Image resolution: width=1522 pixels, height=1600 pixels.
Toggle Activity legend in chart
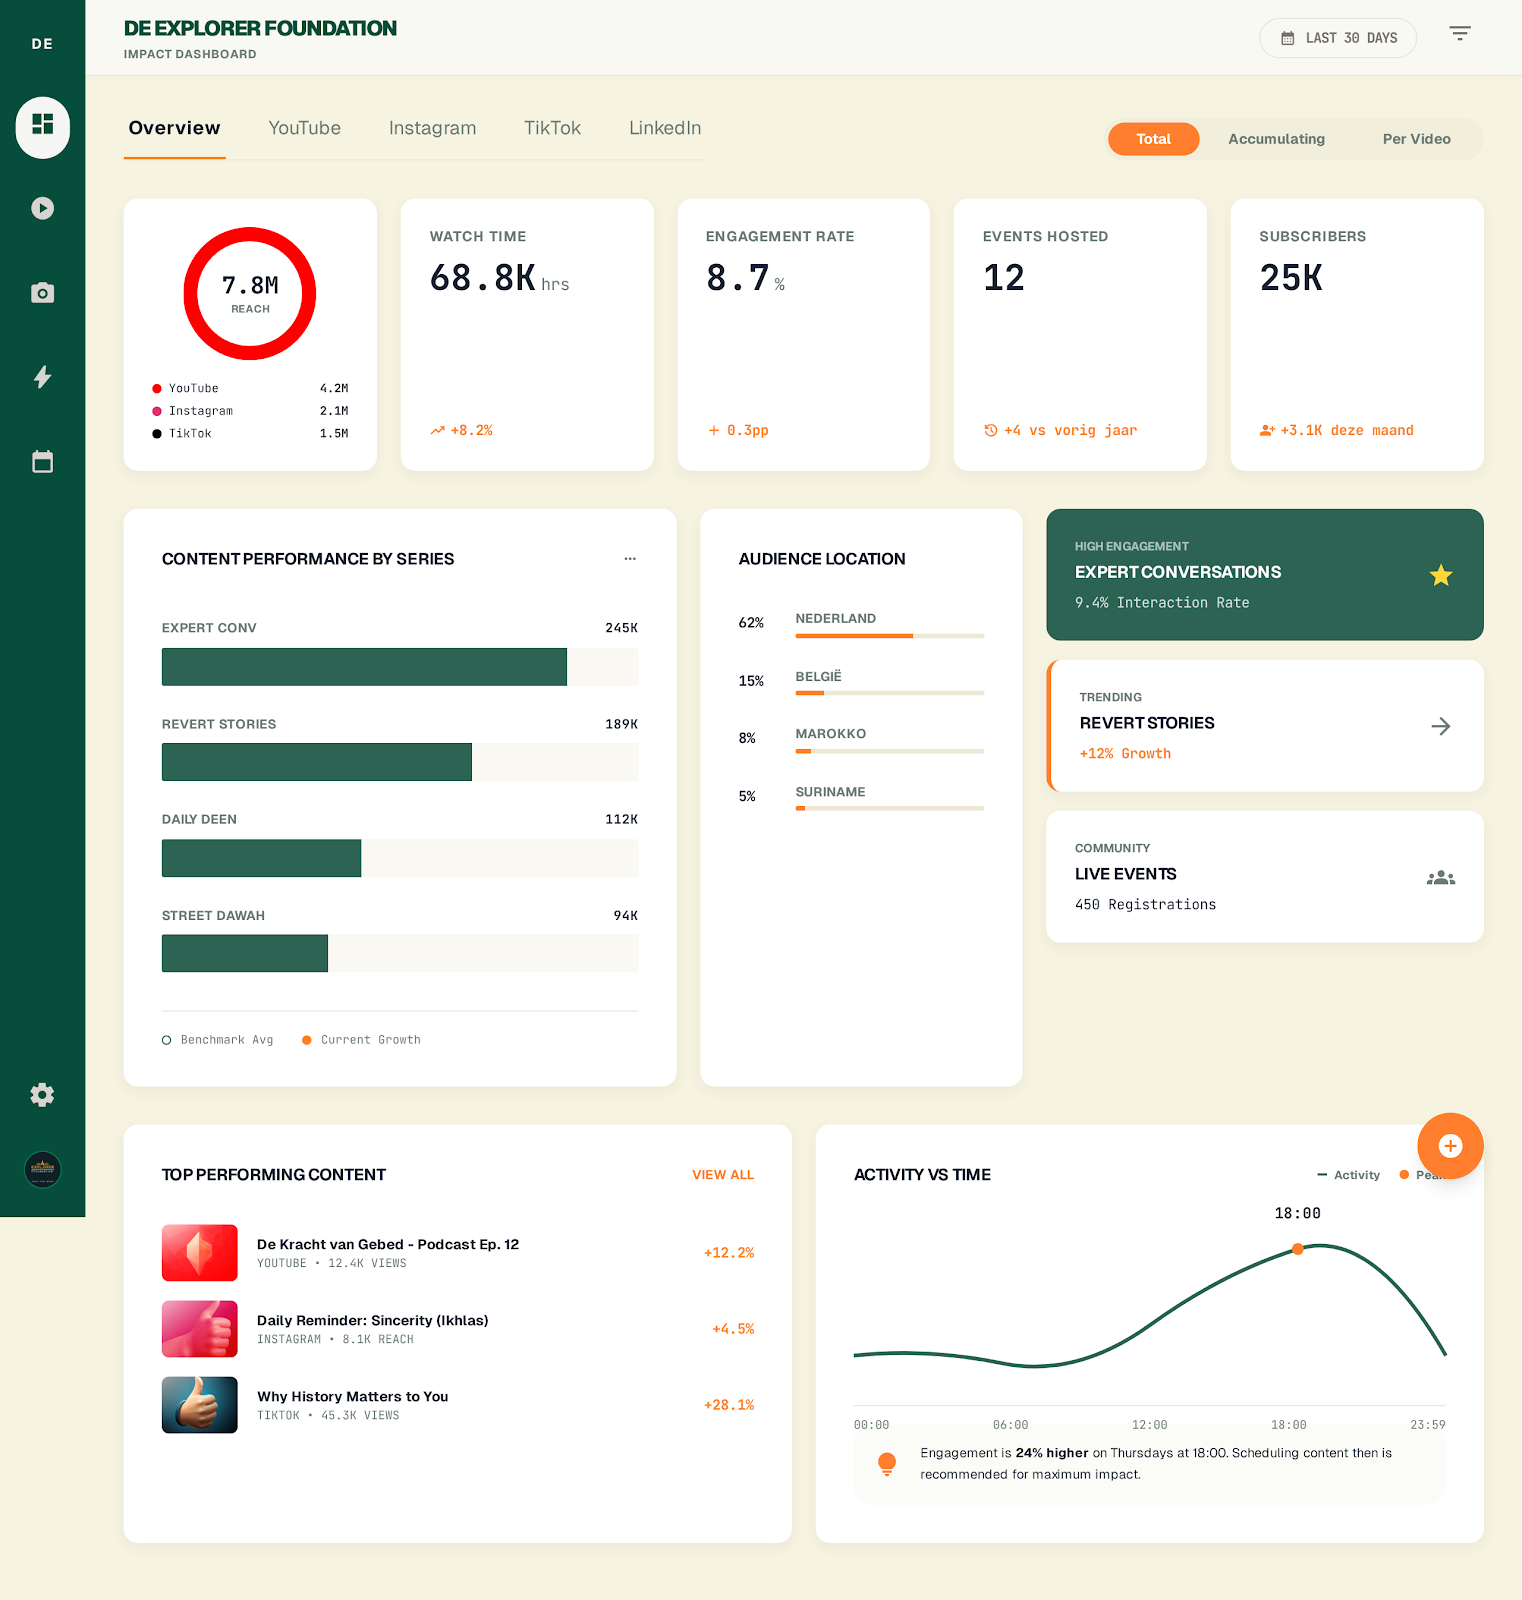click(1348, 1175)
